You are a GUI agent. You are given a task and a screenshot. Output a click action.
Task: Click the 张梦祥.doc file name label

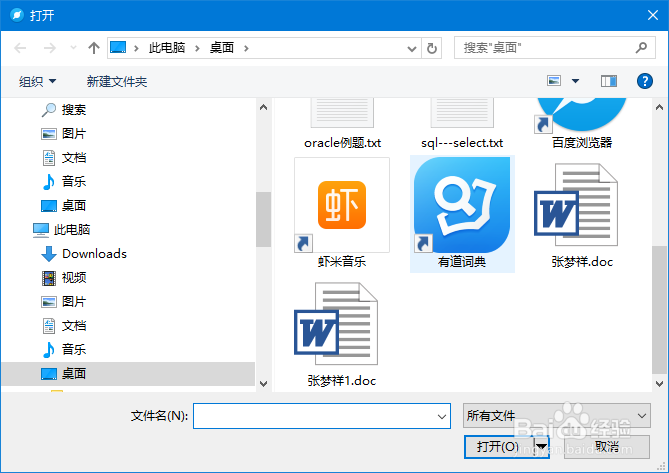pos(582,261)
